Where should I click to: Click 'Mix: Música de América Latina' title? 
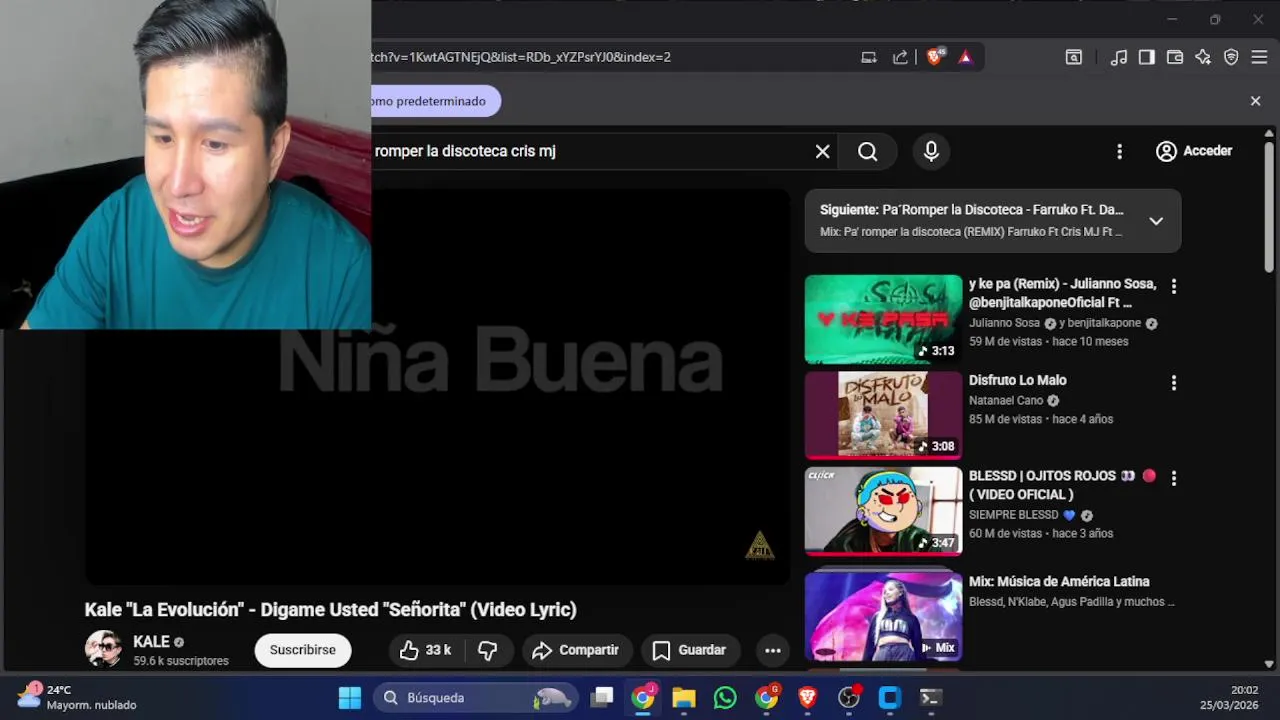pyautogui.click(x=1059, y=581)
